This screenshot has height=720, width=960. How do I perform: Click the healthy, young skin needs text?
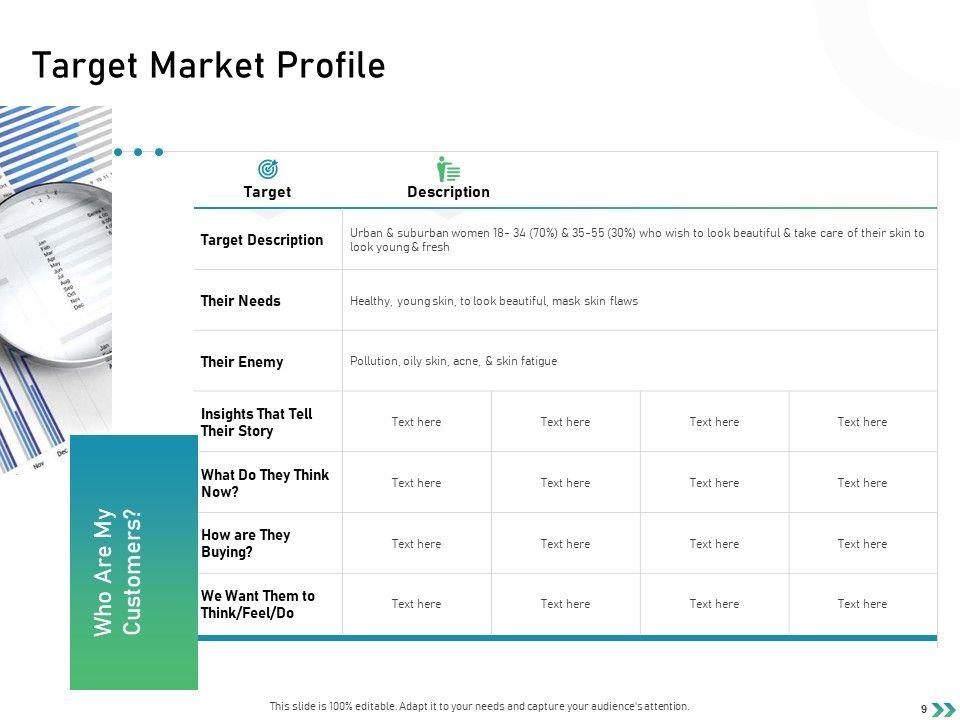pyautogui.click(x=494, y=301)
